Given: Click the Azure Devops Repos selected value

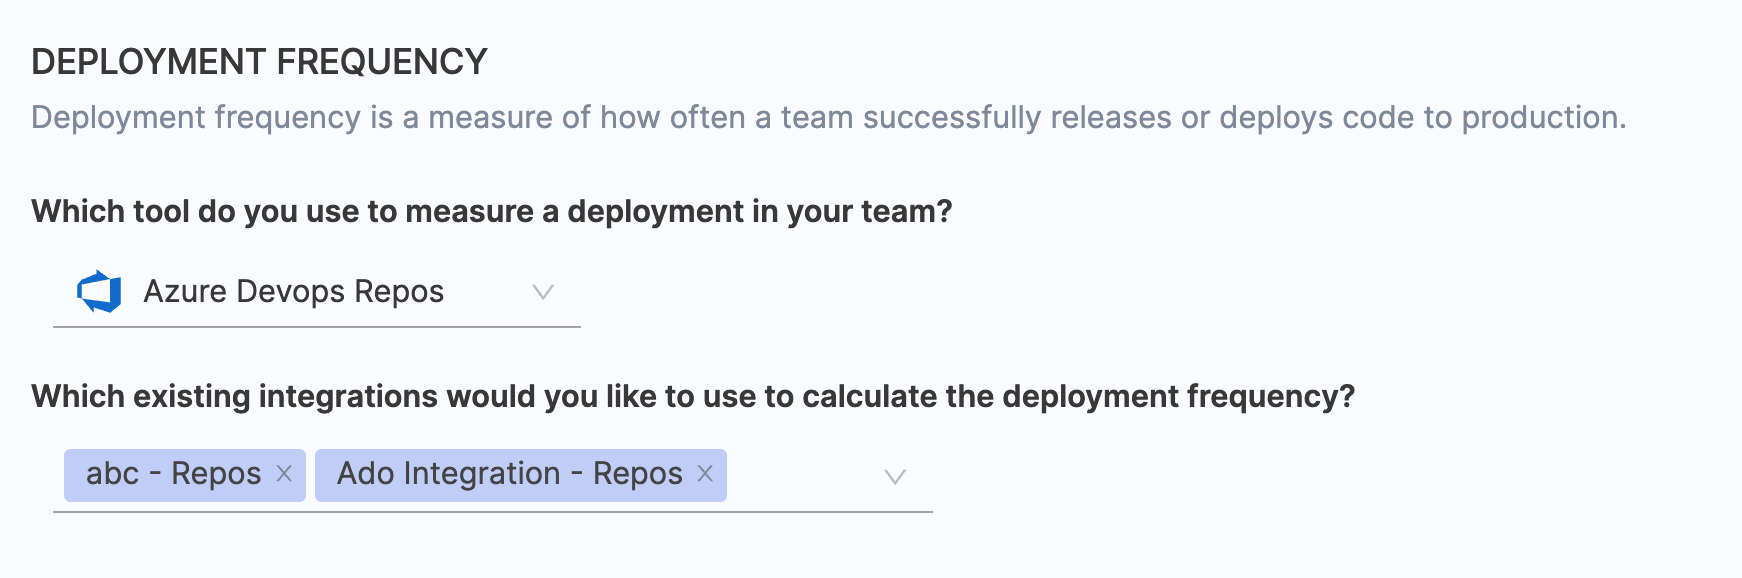Looking at the screenshot, I should (293, 292).
